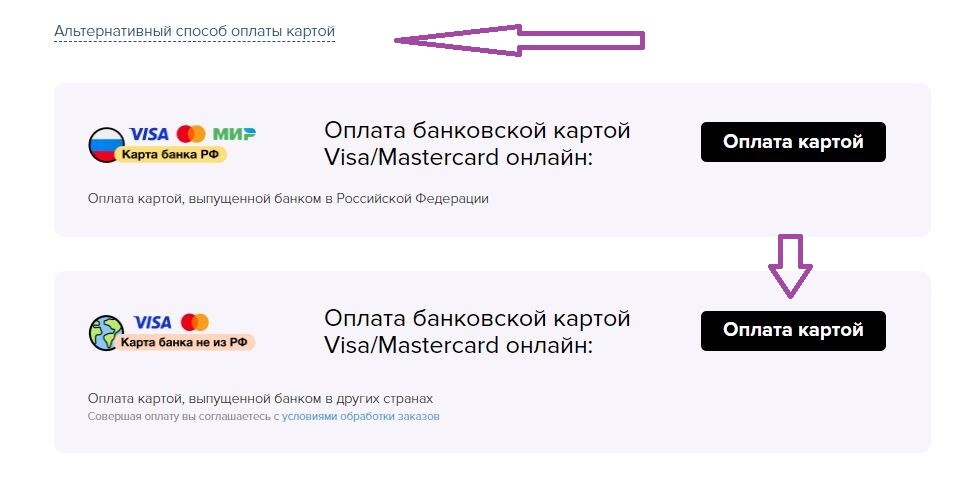Click the Russian flag icon
This screenshot has width=977, height=496.
pyautogui.click(x=105, y=144)
